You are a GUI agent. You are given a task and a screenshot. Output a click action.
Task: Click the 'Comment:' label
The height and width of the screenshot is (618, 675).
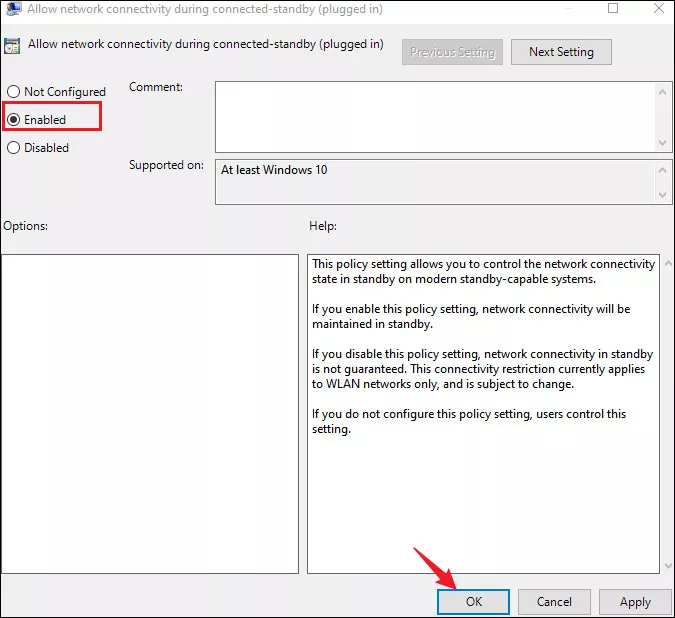tap(156, 87)
